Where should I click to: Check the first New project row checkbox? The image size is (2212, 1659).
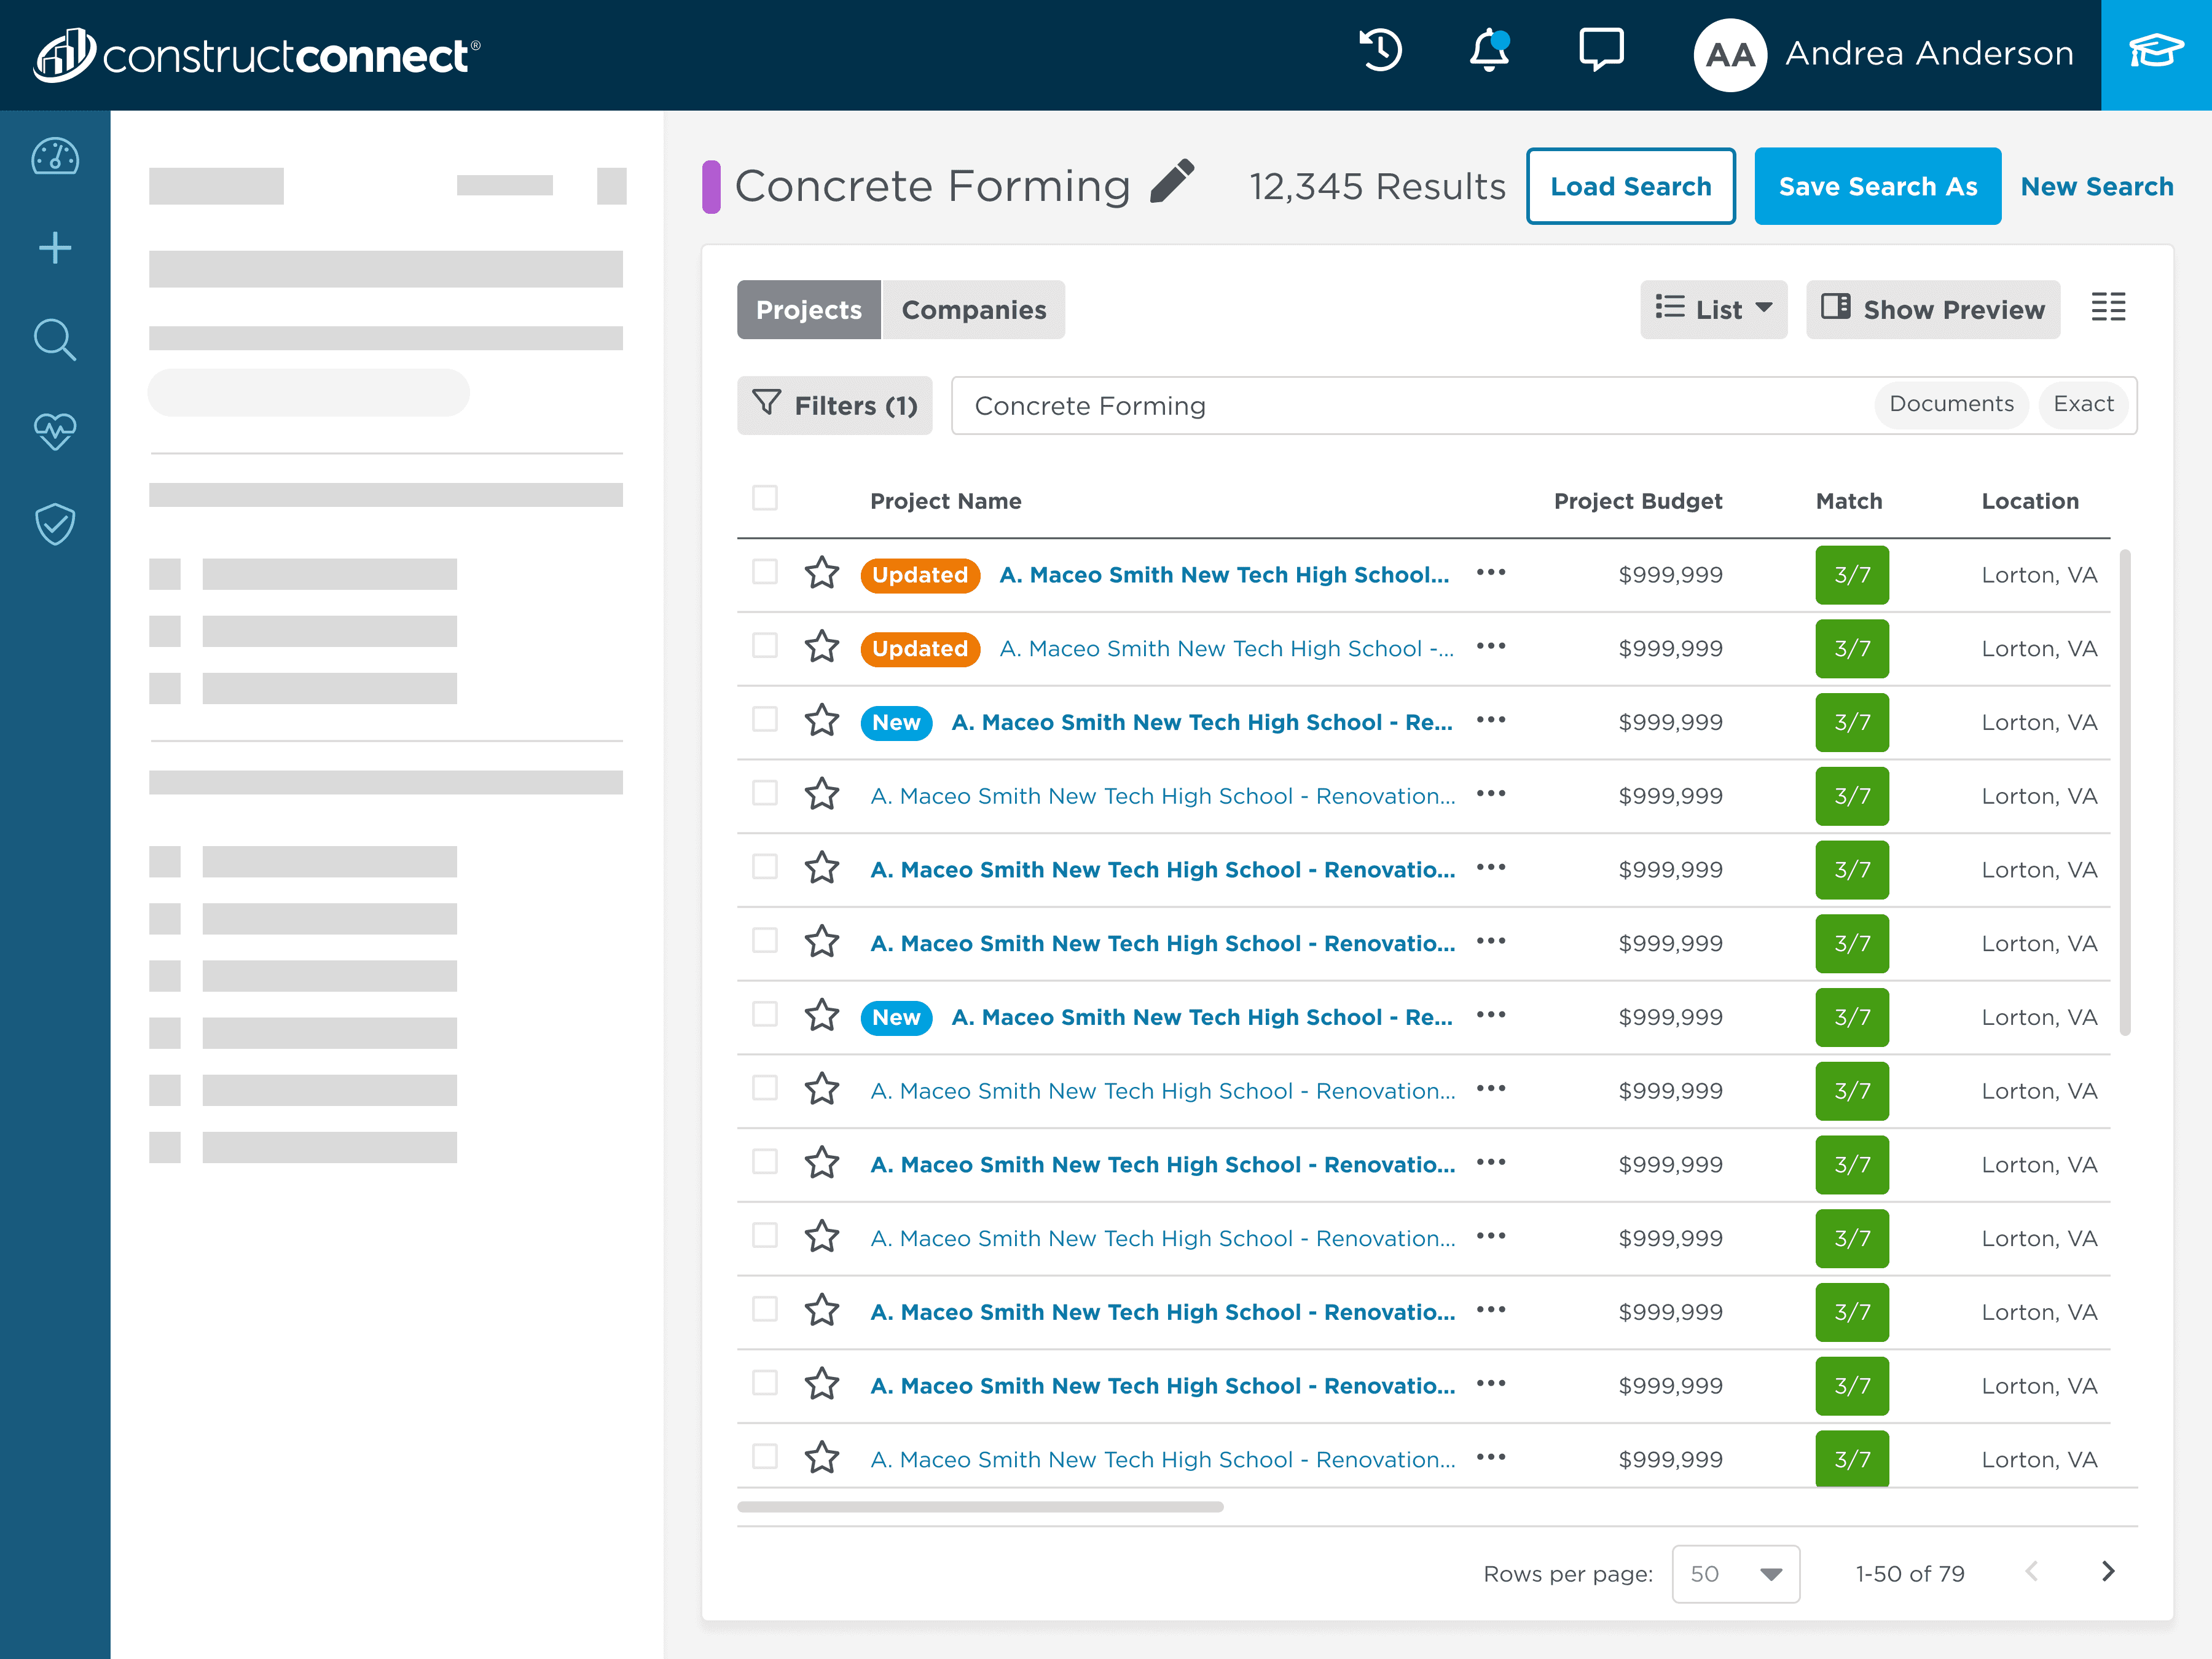pos(765,720)
